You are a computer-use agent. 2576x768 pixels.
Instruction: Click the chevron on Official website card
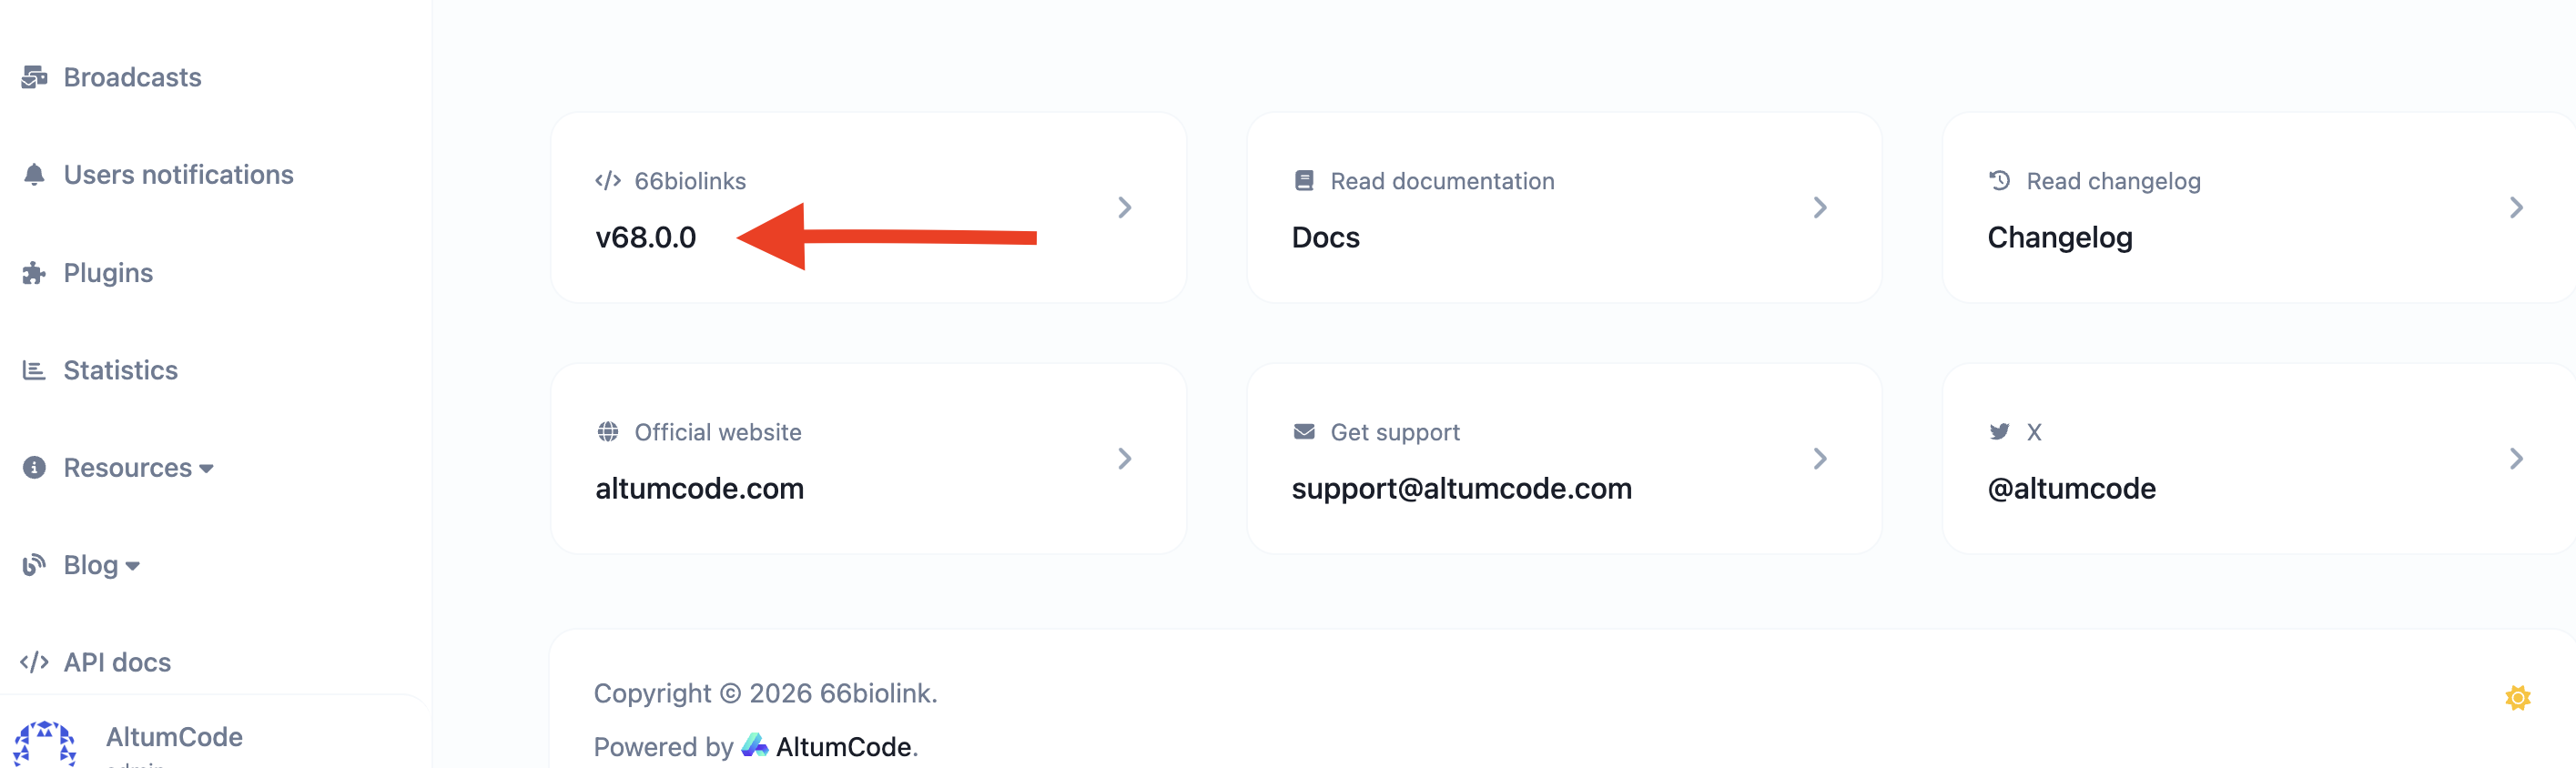(1125, 459)
